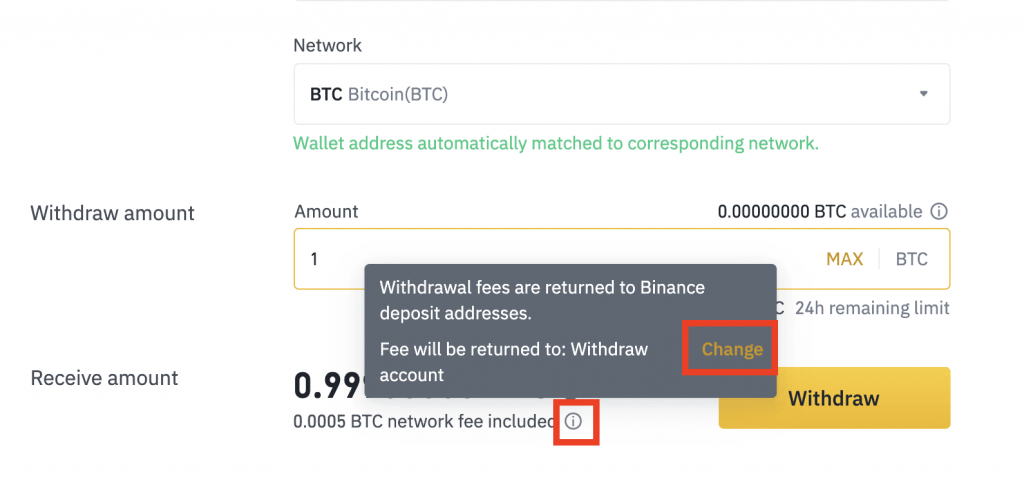
Task: Expand the Network dropdown arrow
Action: [x=923, y=93]
